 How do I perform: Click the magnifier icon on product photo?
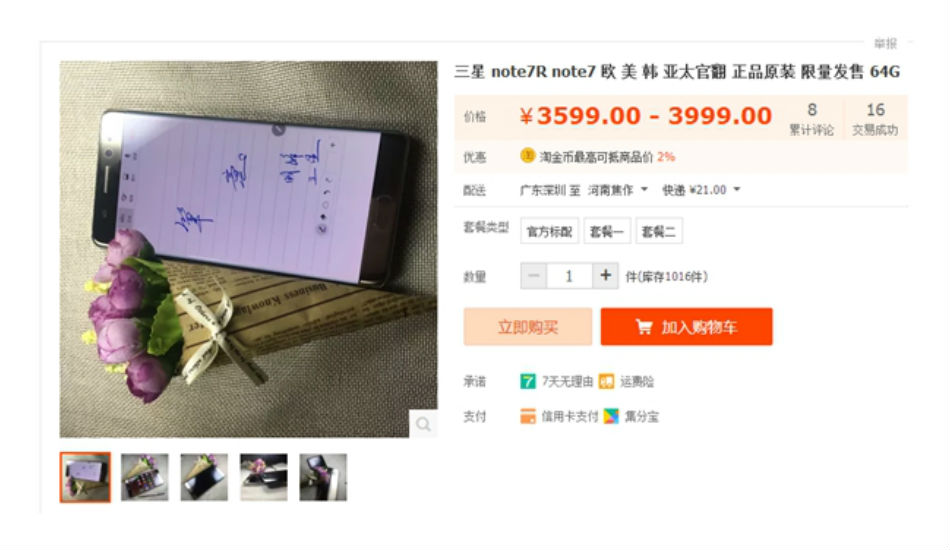click(424, 423)
